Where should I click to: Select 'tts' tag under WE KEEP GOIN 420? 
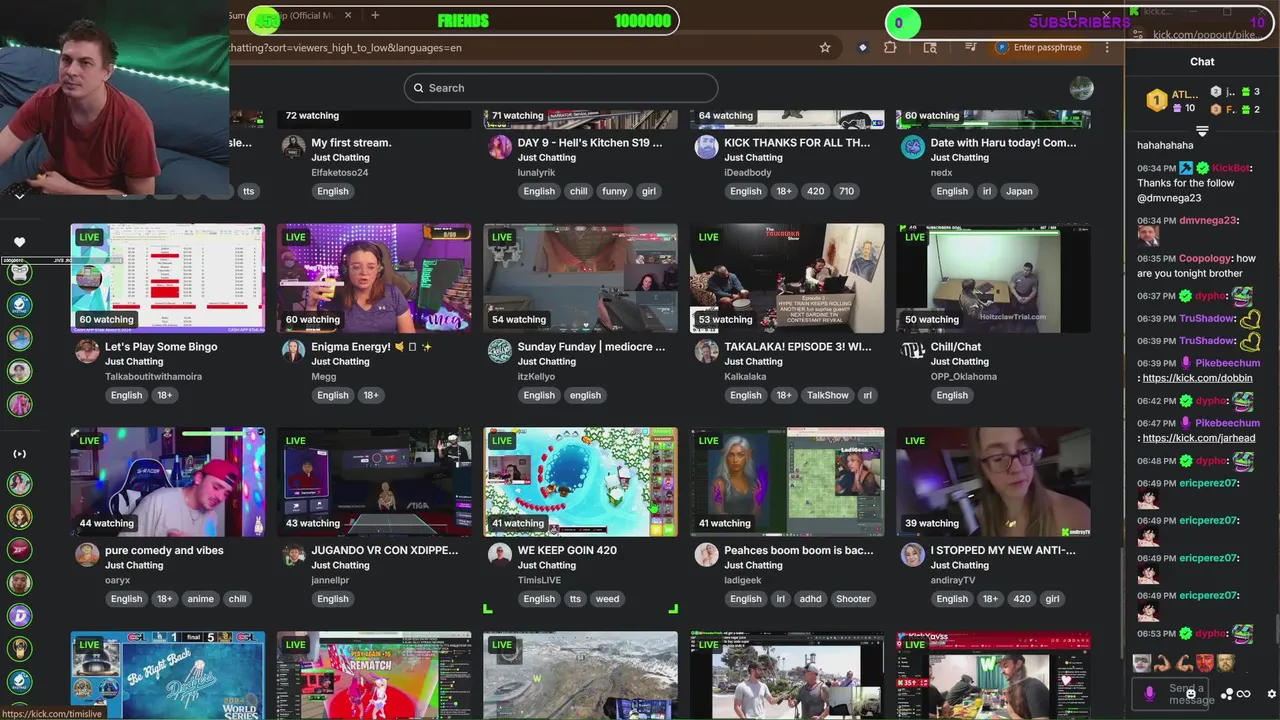coord(575,599)
